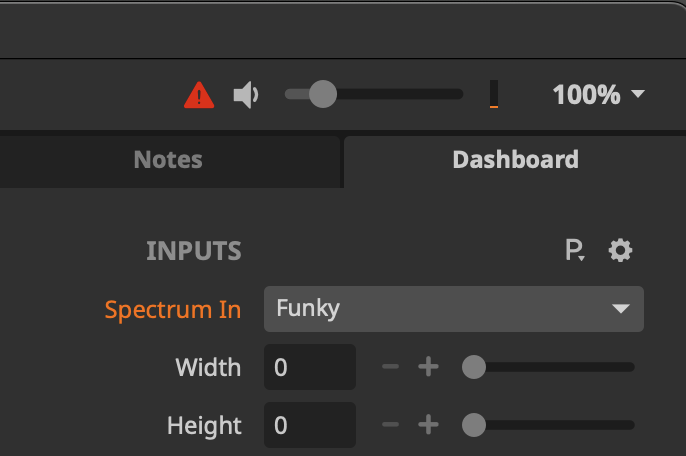Increase Height with the plus button
The width and height of the screenshot is (686, 456).
pyautogui.click(x=429, y=426)
